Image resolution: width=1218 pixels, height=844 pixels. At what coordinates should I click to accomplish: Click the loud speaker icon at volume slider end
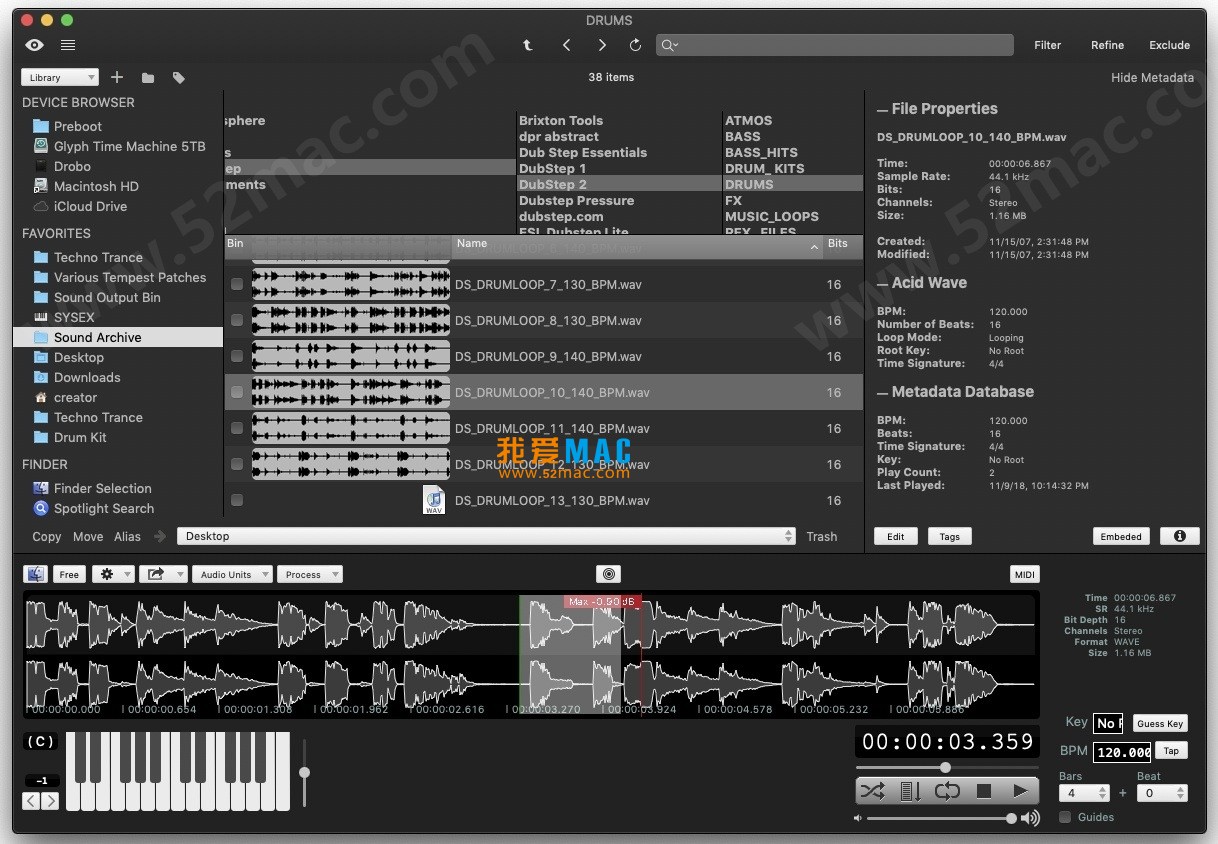[x=1032, y=818]
